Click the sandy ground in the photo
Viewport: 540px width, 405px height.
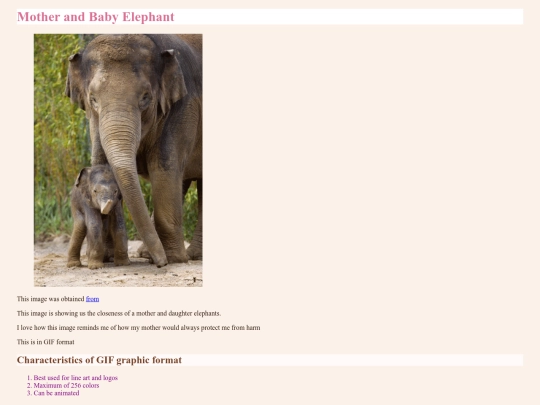tap(118, 274)
